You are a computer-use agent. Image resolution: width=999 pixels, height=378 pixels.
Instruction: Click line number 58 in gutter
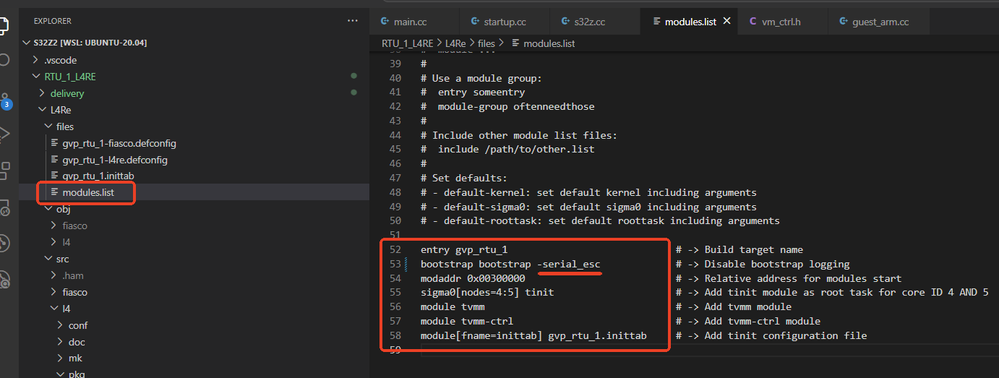[x=394, y=335]
